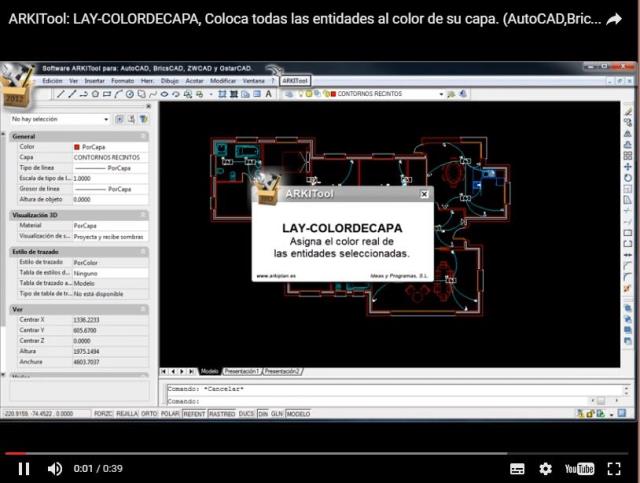
Task: Toggle REFENT object snap
Action: coord(194,414)
